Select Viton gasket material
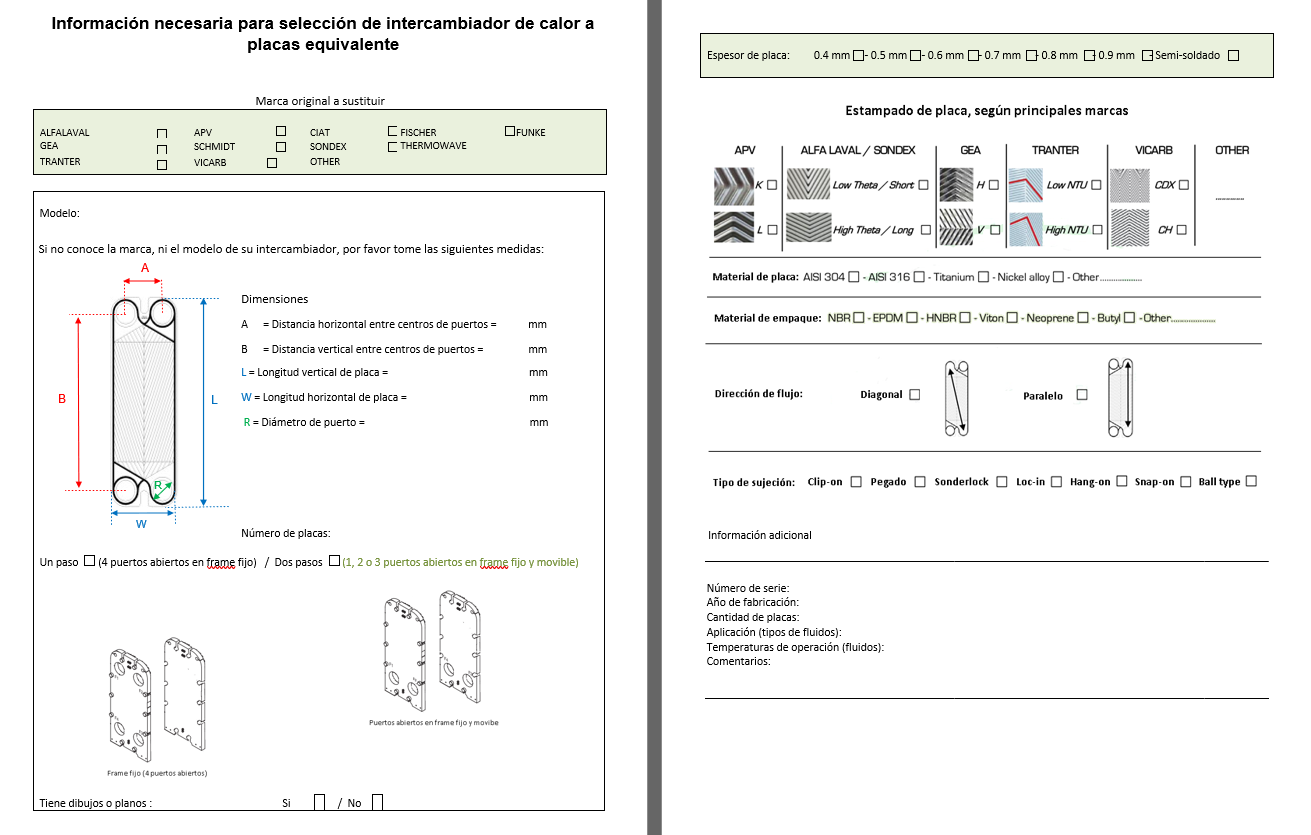 (x=1012, y=318)
